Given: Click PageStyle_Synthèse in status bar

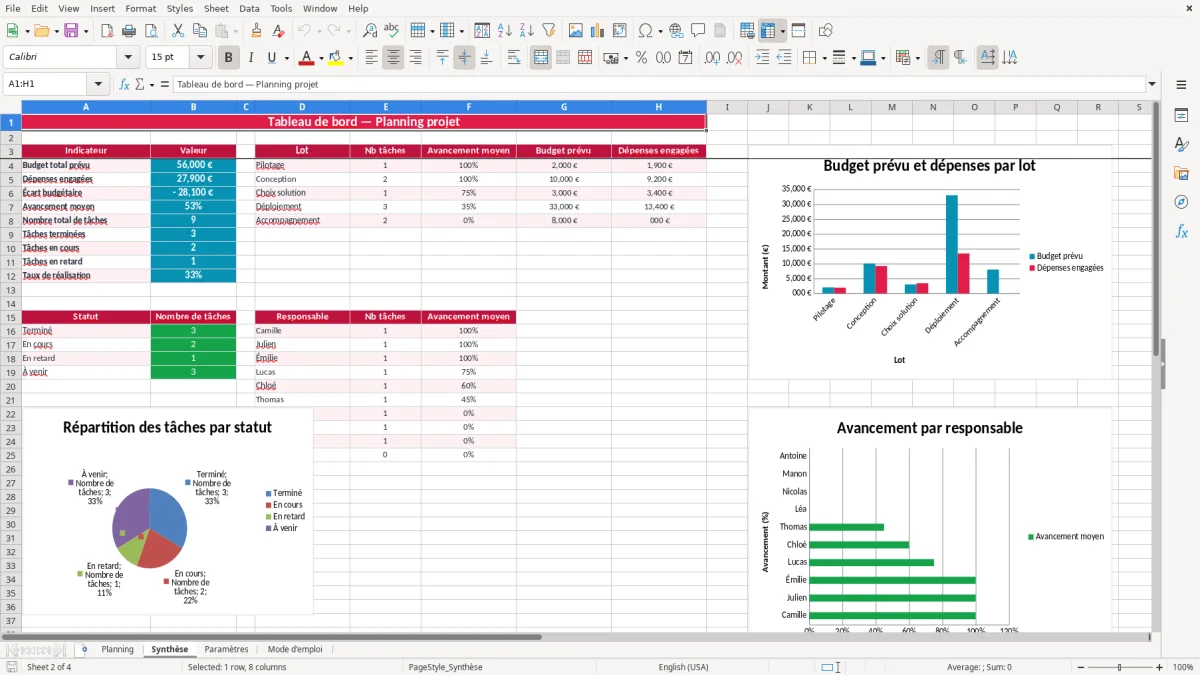Looking at the screenshot, I should click(x=445, y=667).
